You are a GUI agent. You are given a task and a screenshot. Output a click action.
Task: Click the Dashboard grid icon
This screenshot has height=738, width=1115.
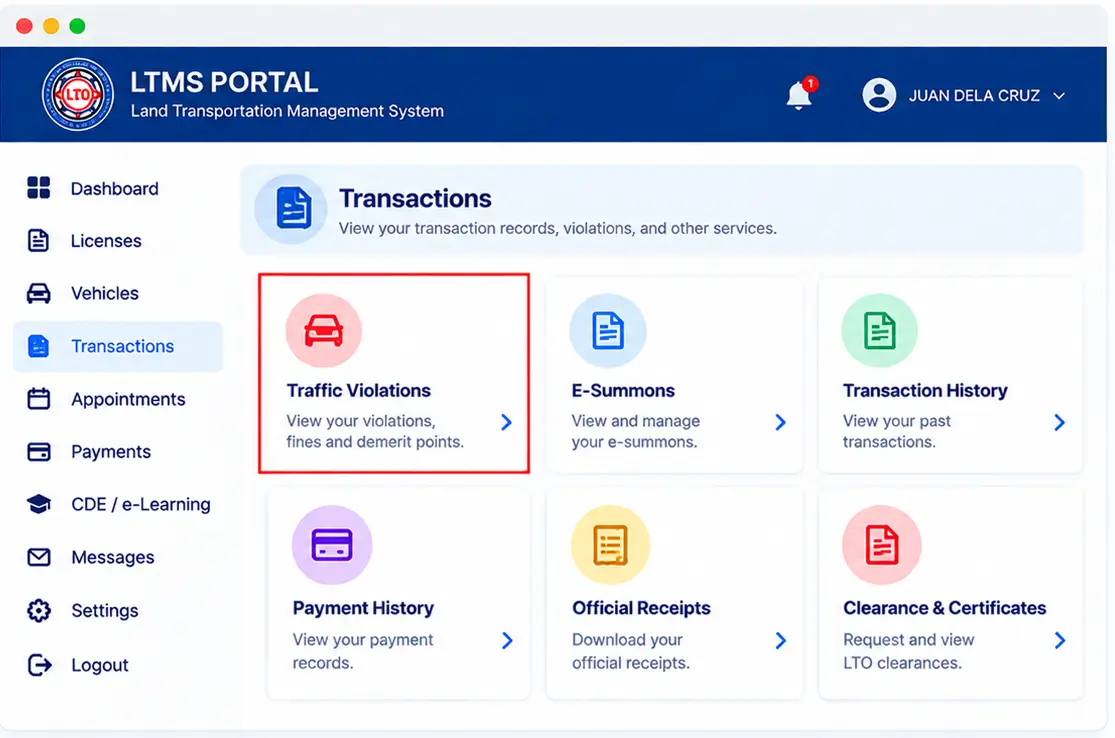38,188
